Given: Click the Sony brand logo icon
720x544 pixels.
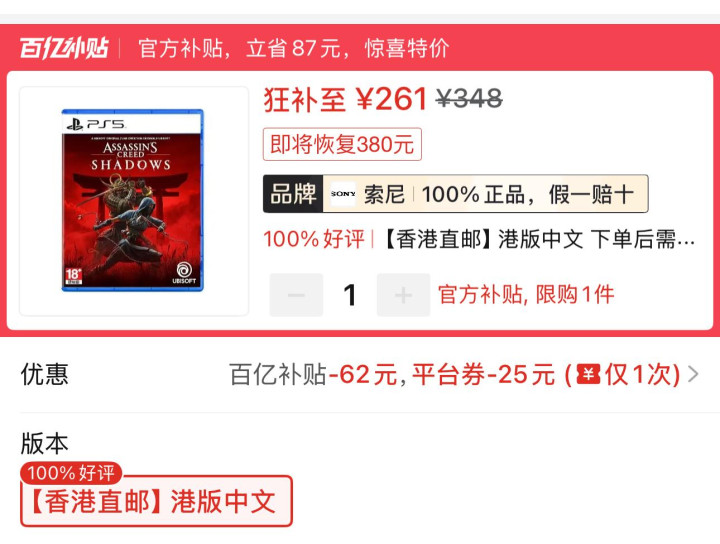Looking at the screenshot, I should coord(343,194).
